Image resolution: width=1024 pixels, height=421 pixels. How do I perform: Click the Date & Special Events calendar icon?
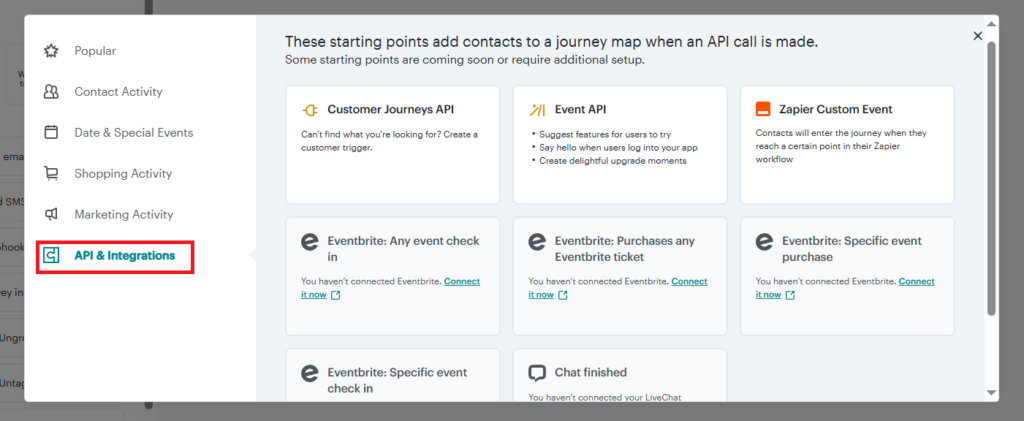(51, 133)
